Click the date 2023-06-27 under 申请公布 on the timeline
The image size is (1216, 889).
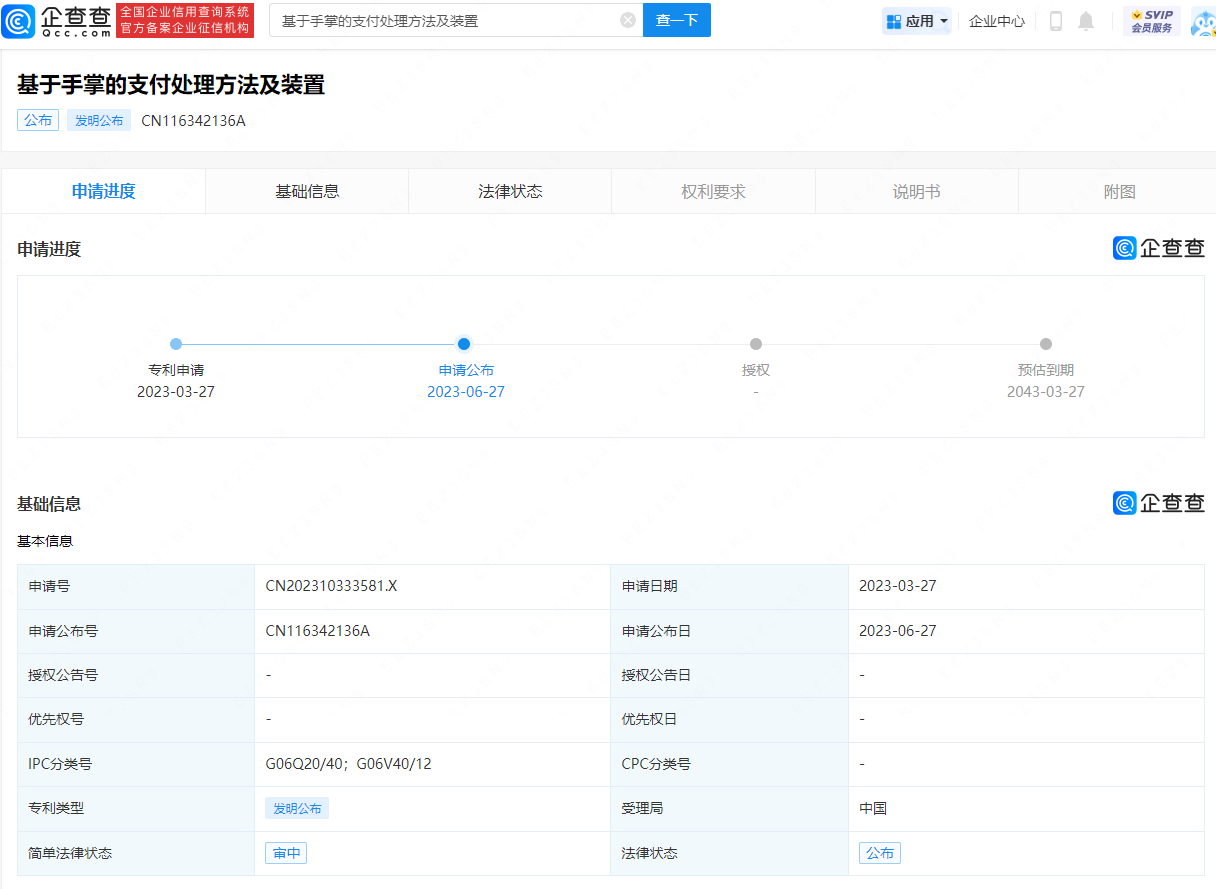pos(466,392)
